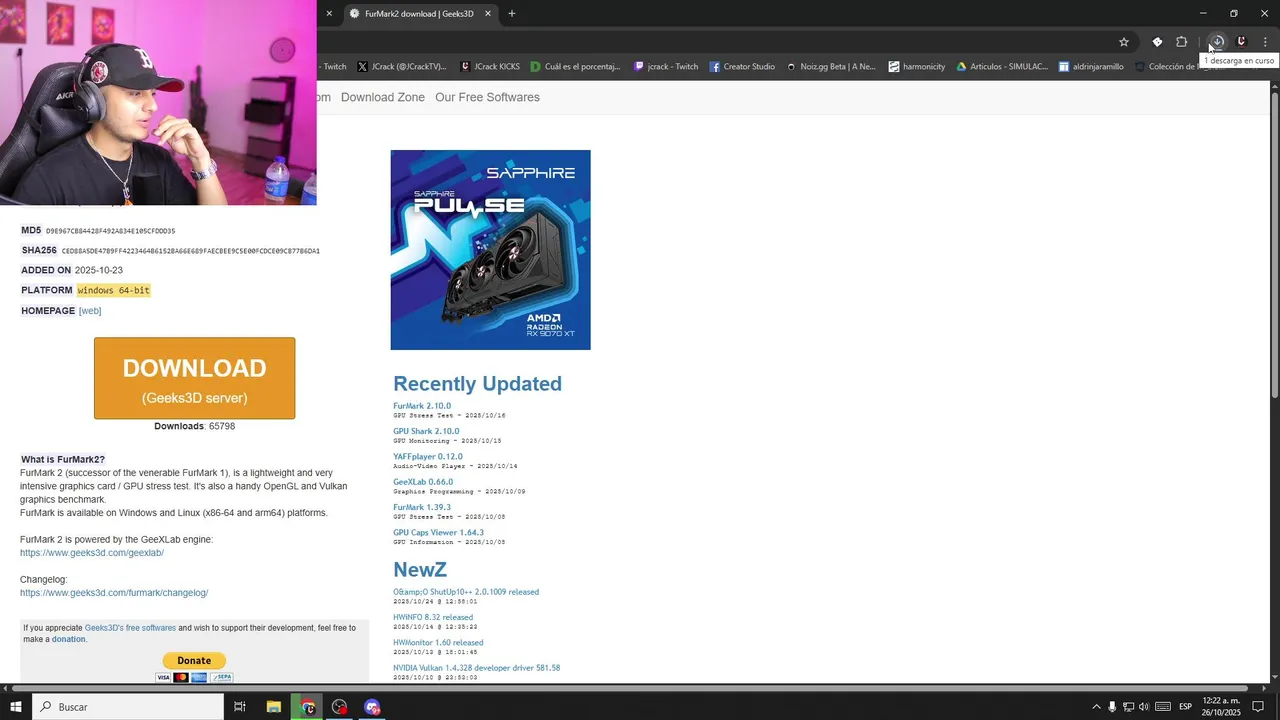Click the windows 64-bit platform tag
This screenshot has height=720, width=1280.
tap(113, 290)
